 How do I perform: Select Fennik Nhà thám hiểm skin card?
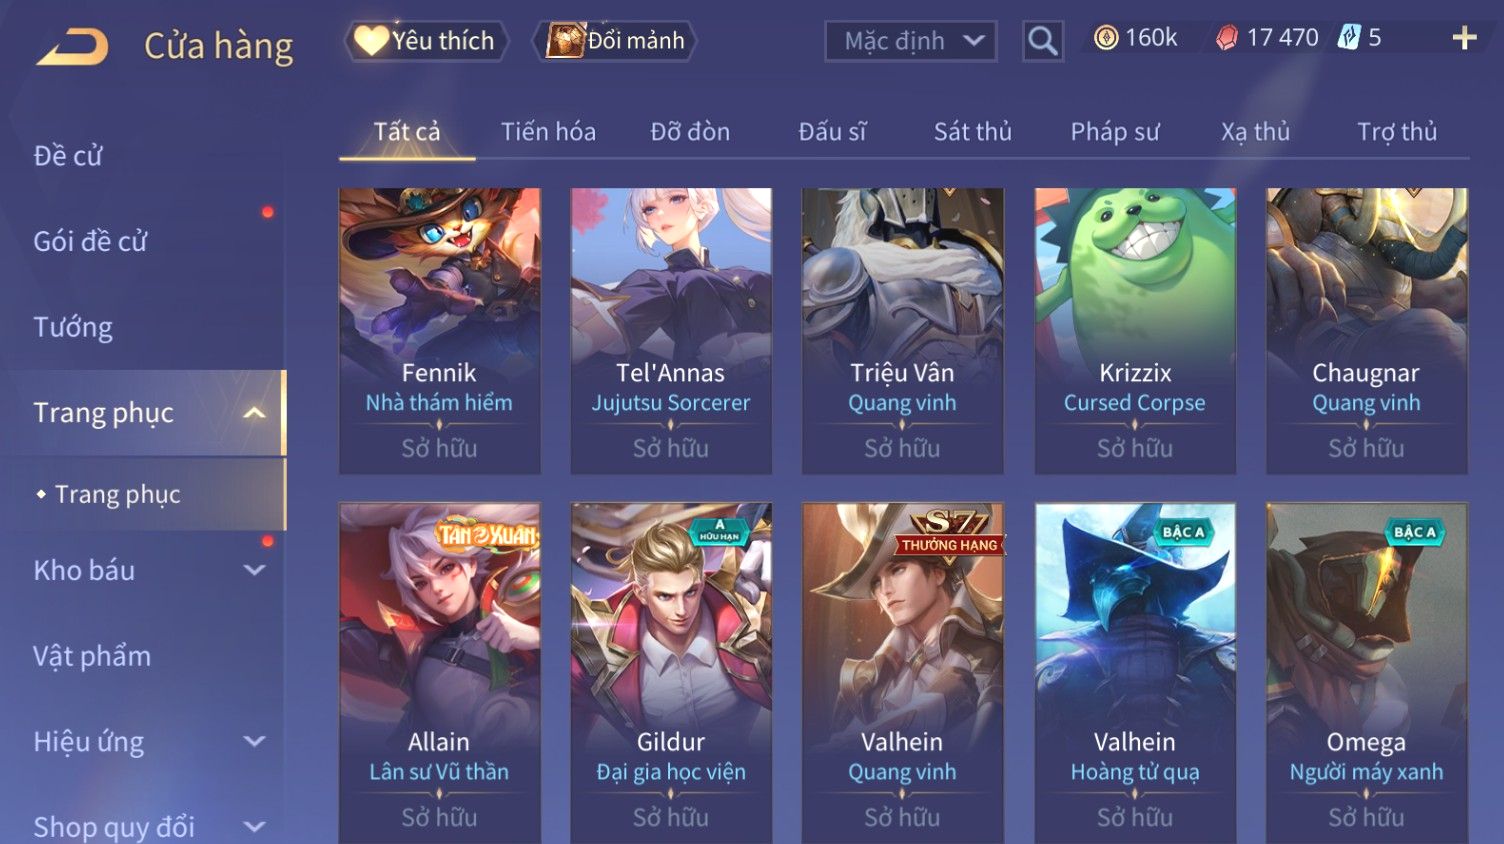439,331
